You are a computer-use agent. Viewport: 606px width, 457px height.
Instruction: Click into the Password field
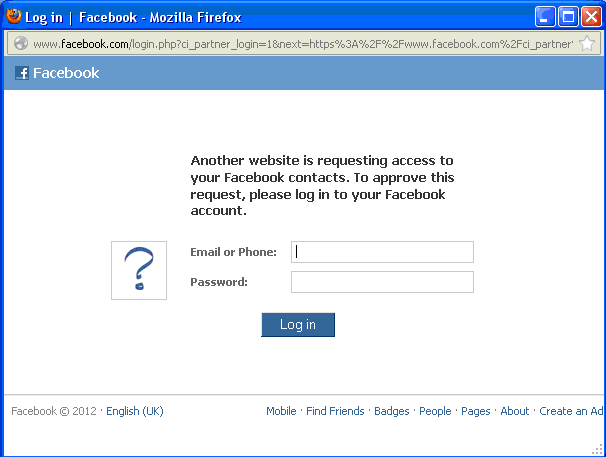click(382, 282)
